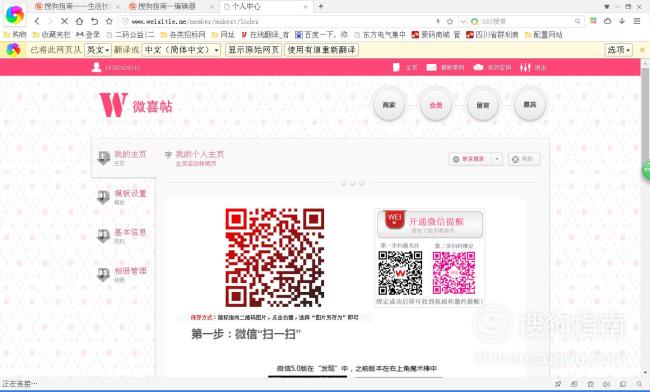Viewport: 650px width, 392px height.
Task: Stop loading the page with X button
Action: [x=64, y=21]
